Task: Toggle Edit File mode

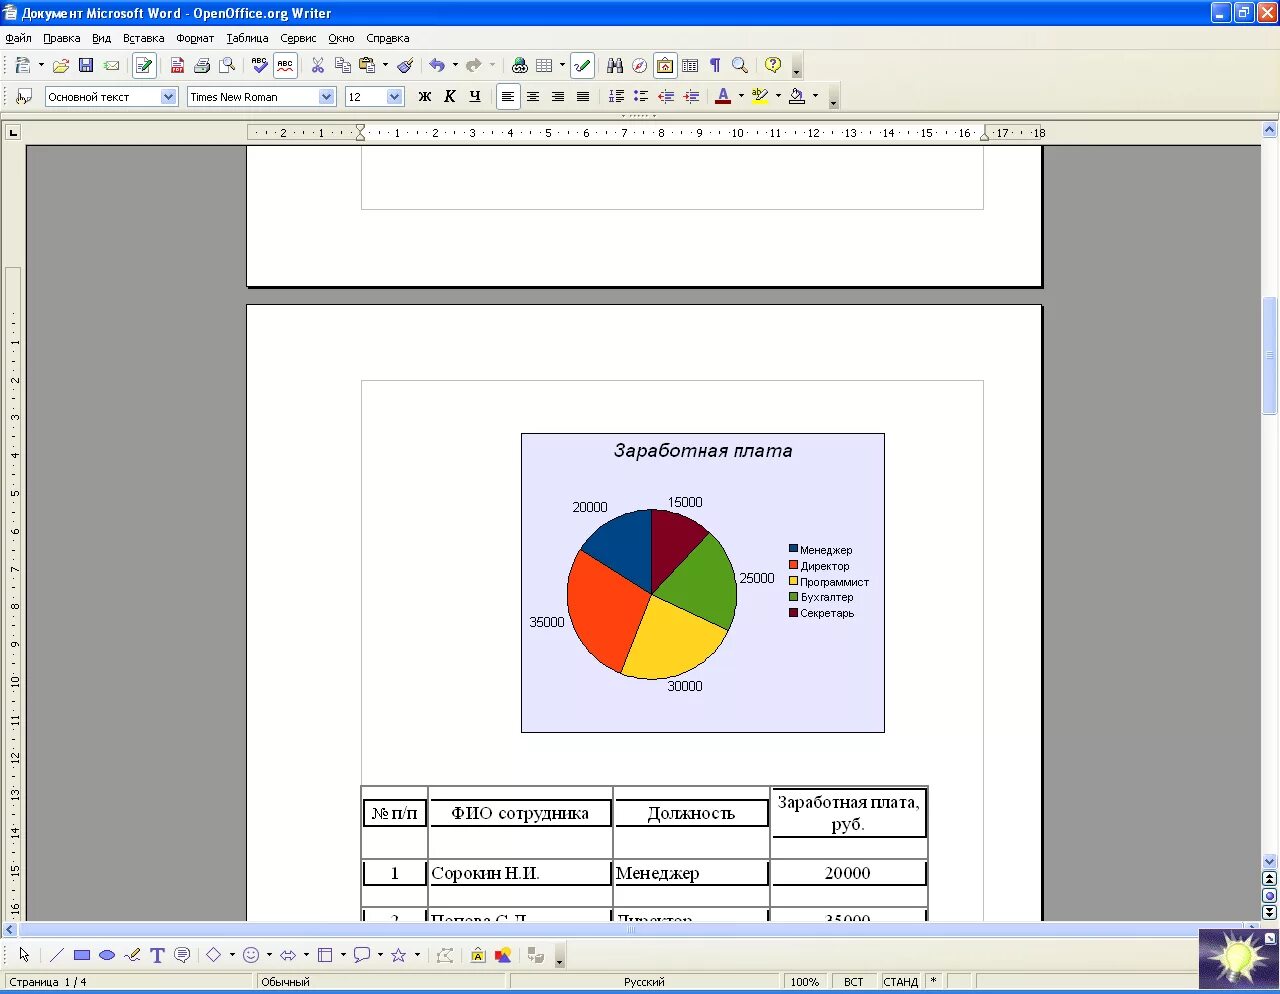Action: [x=144, y=66]
